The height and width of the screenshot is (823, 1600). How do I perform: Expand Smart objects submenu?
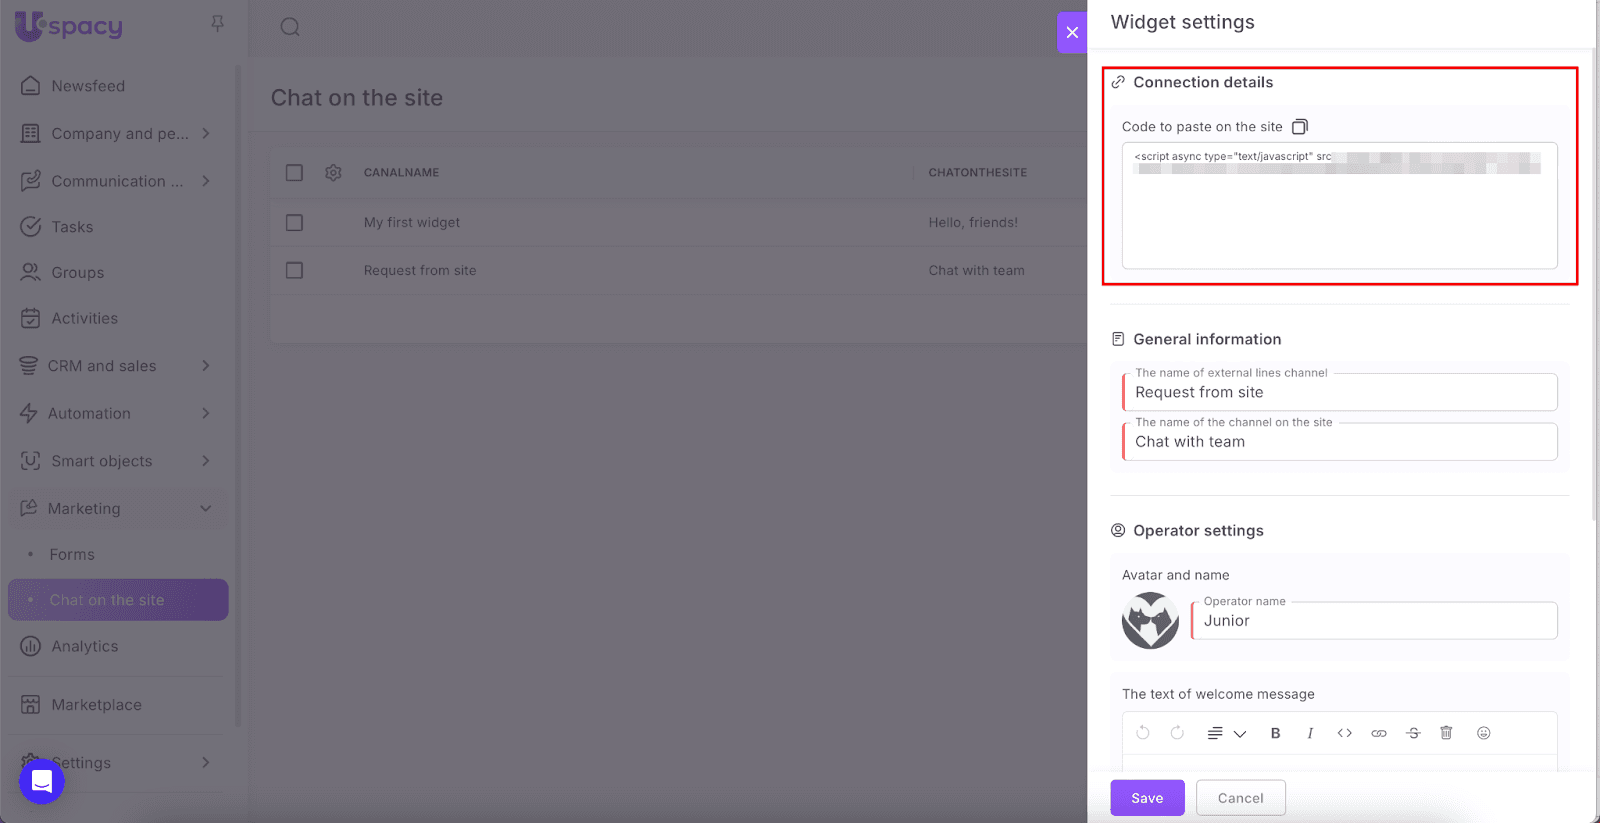click(x=206, y=461)
